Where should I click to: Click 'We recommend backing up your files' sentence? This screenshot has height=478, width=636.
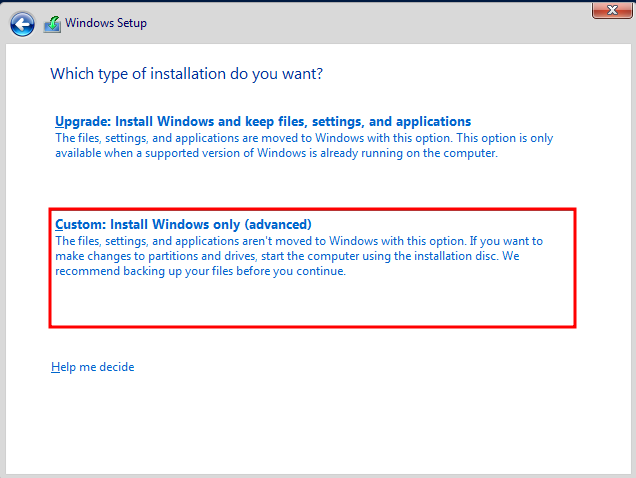[200, 271]
